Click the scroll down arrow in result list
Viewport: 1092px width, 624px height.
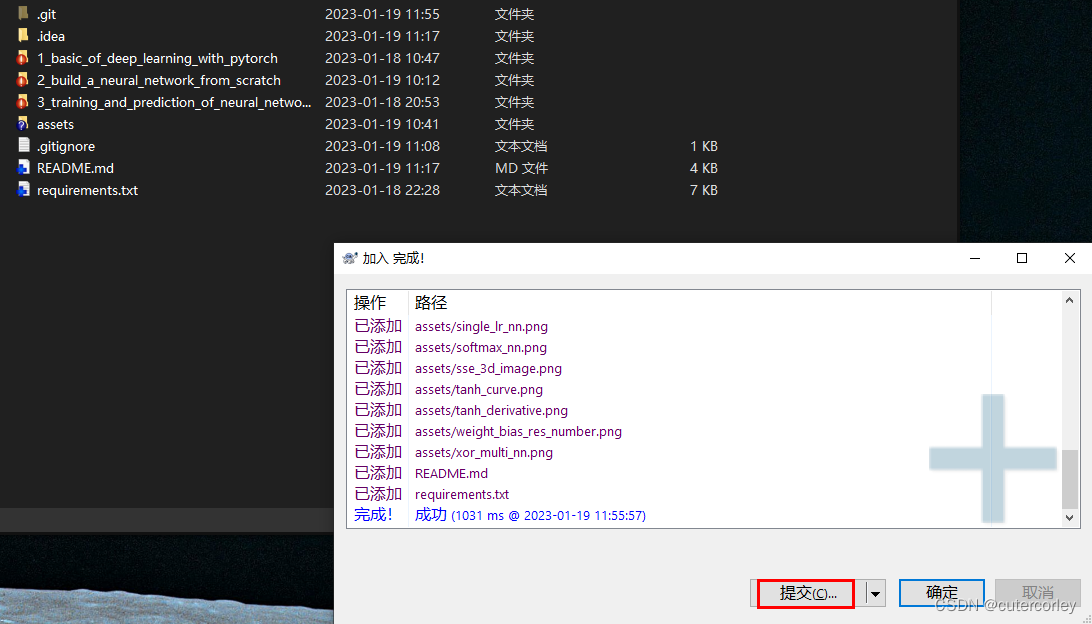tap(1070, 517)
